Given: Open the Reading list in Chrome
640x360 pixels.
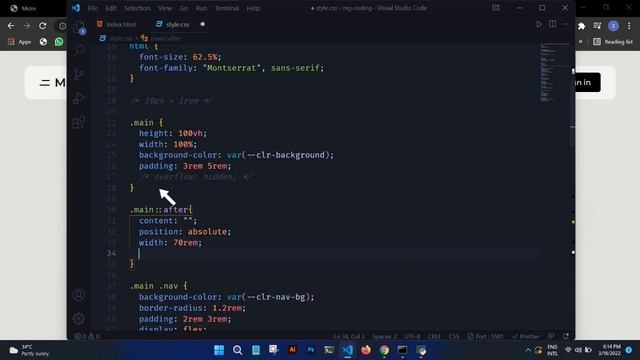Looking at the screenshot, I should [x=613, y=42].
